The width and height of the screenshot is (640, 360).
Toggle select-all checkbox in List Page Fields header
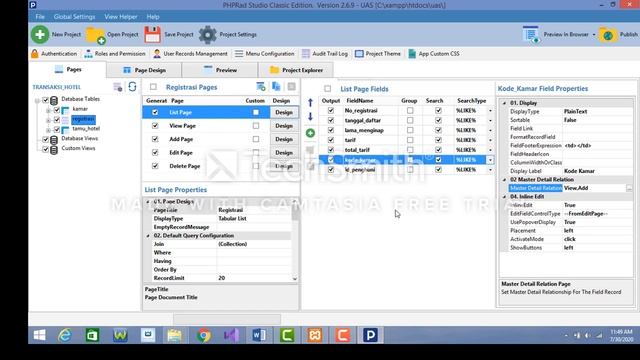pos(327,89)
